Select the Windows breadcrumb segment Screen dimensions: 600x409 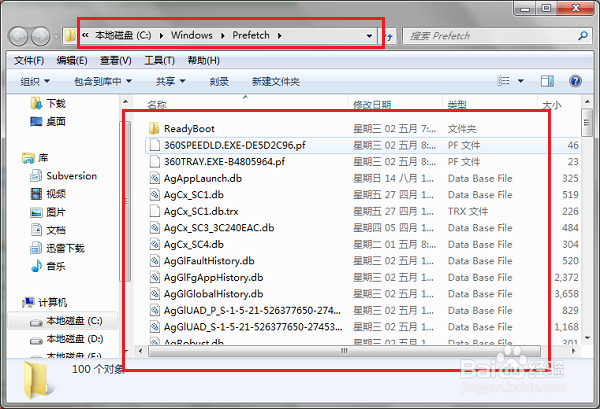pos(192,36)
